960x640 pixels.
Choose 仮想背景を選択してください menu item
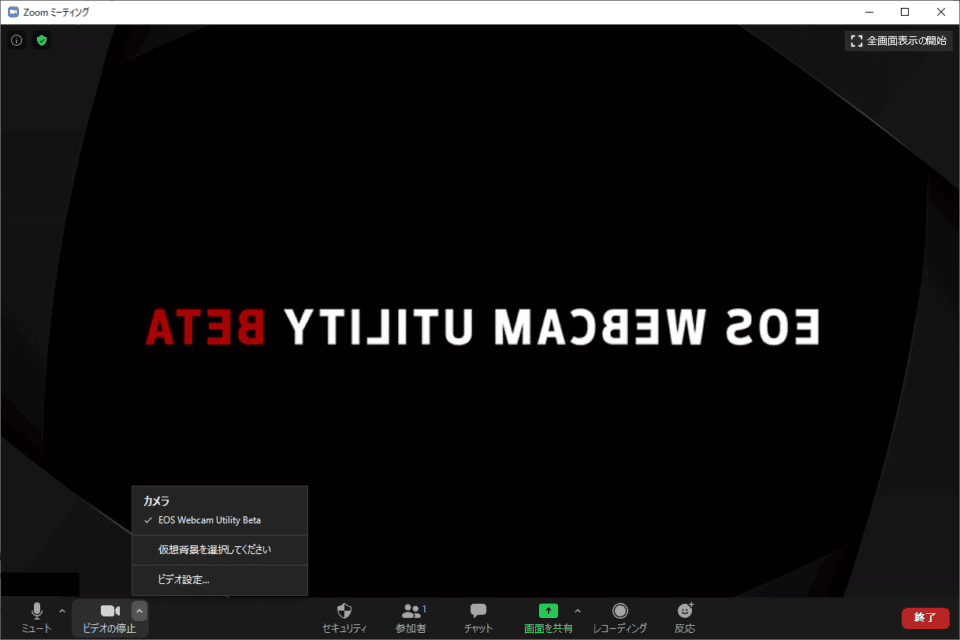[x=214, y=549]
